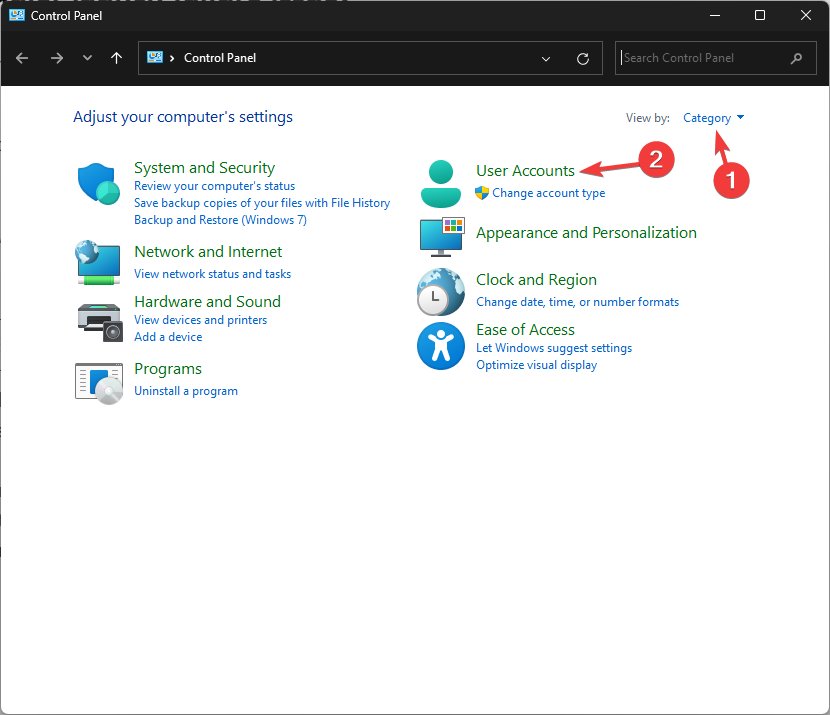Open Network and Internet category
The image size is (830, 715).
tap(208, 252)
